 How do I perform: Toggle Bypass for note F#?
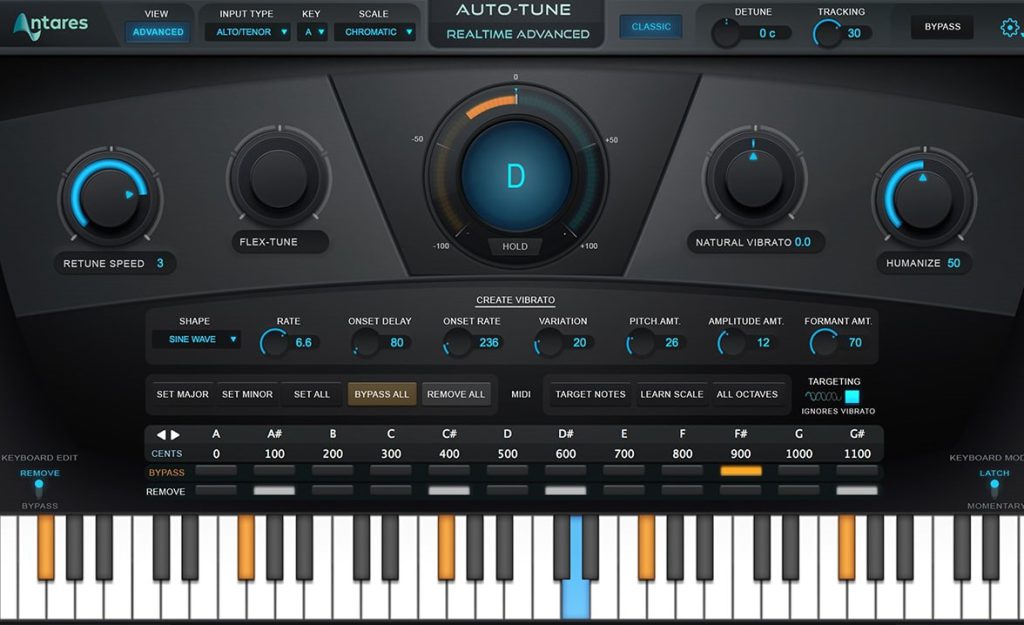point(741,471)
